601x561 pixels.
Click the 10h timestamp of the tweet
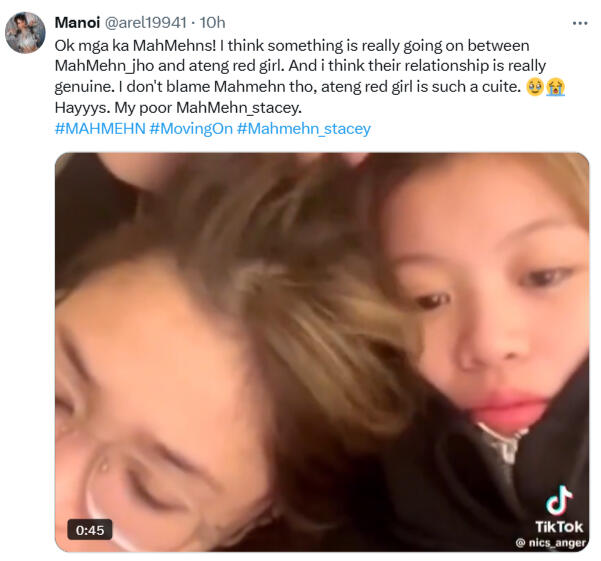(x=212, y=22)
